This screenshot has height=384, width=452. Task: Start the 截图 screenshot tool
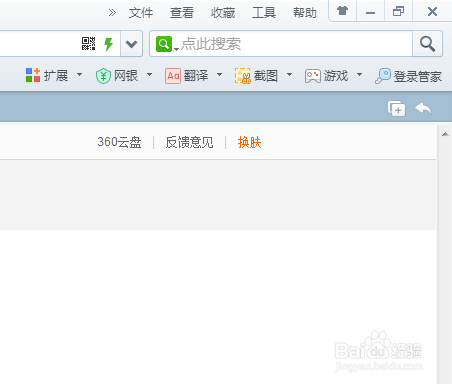tap(256, 76)
